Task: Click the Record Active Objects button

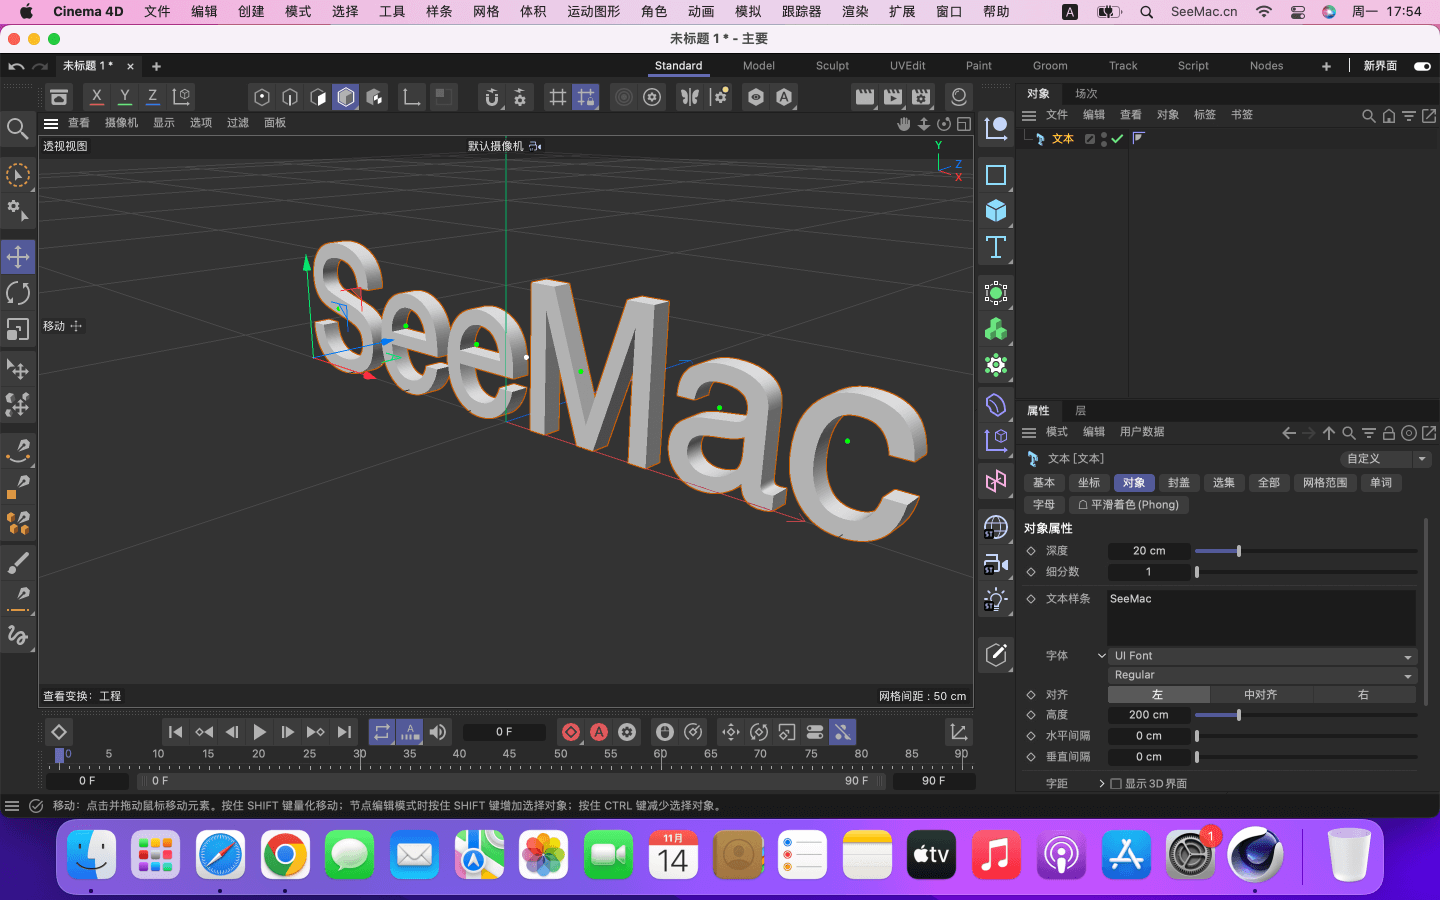Action: 571,732
